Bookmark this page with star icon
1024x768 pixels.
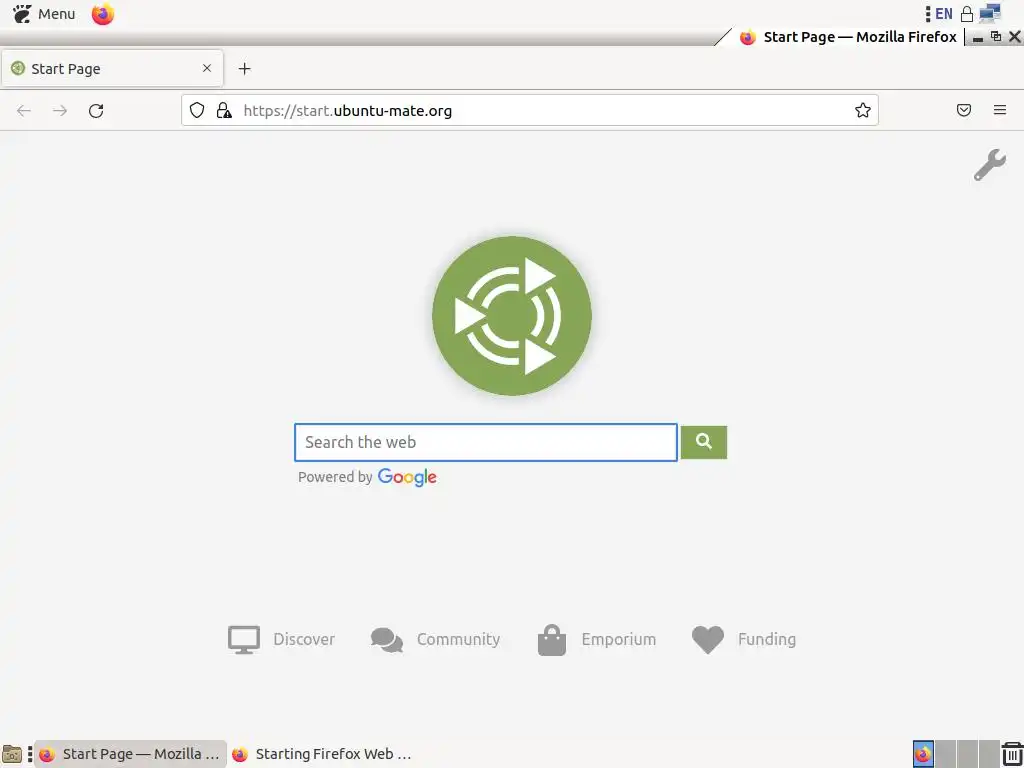(x=863, y=110)
